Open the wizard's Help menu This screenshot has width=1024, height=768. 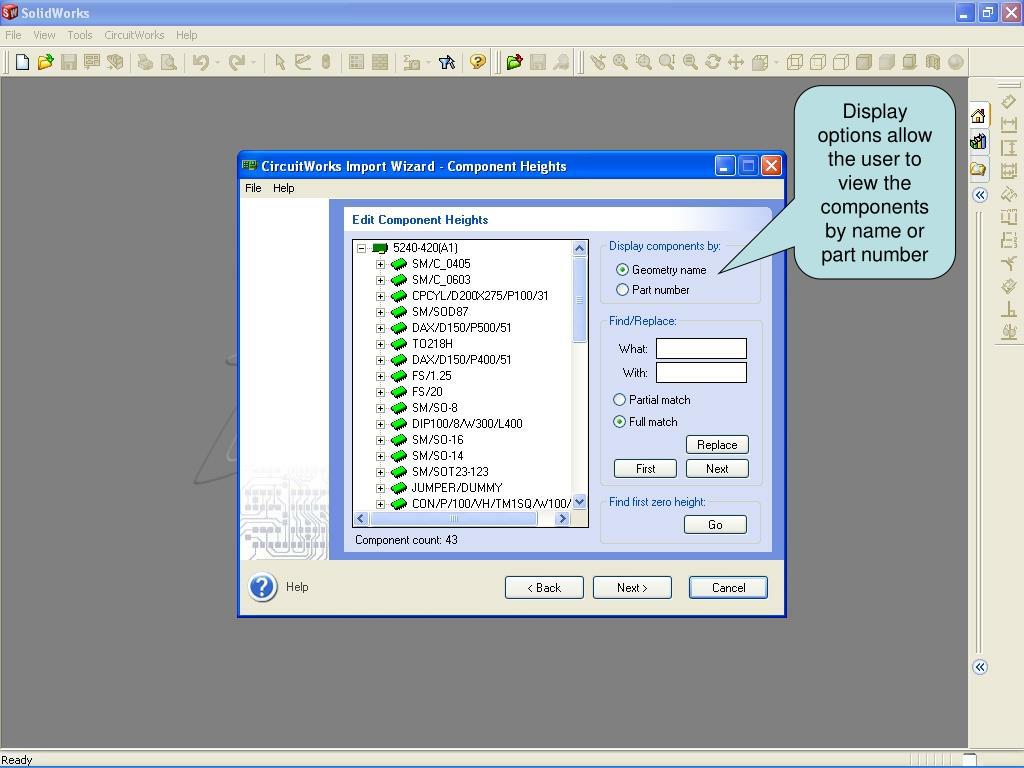coord(283,188)
